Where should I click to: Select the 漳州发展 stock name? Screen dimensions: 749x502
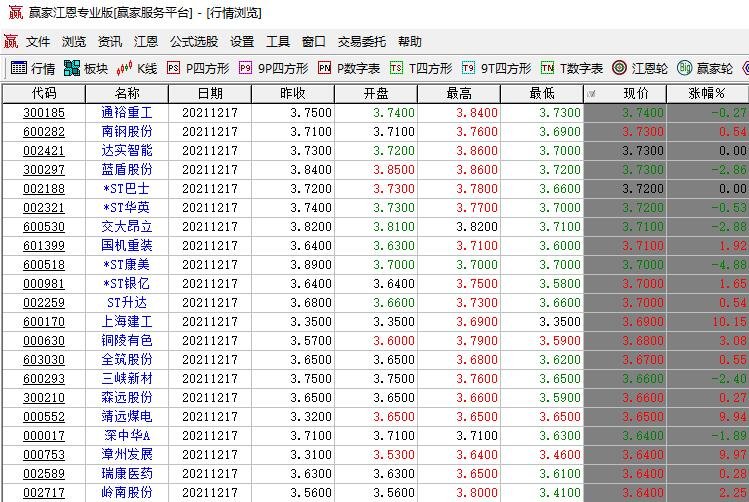tap(127, 454)
